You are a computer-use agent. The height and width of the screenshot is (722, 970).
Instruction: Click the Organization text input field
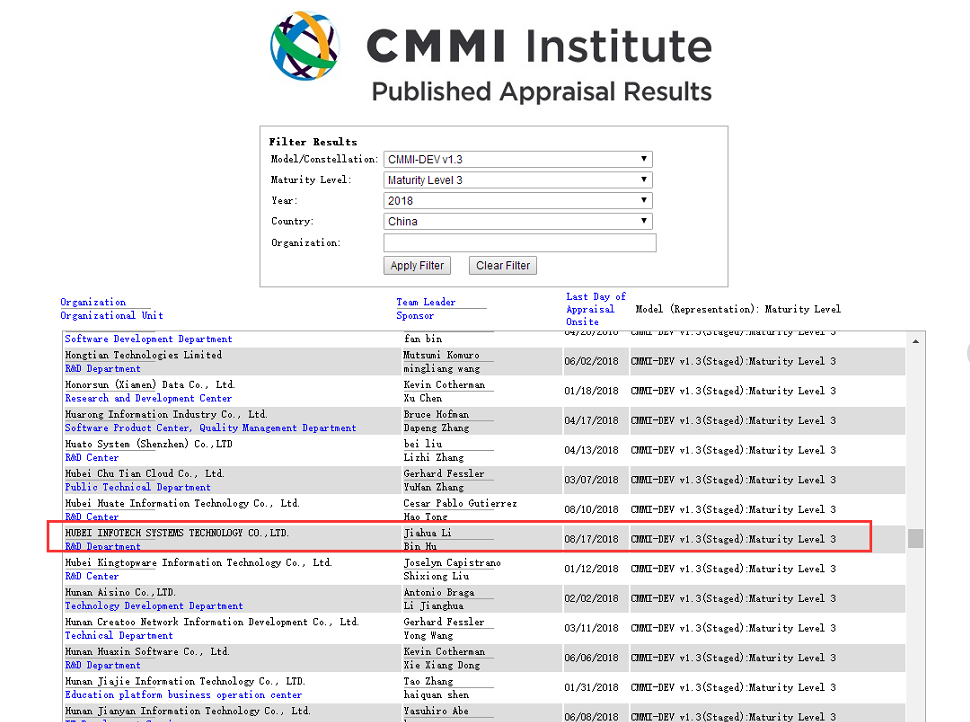point(520,243)
